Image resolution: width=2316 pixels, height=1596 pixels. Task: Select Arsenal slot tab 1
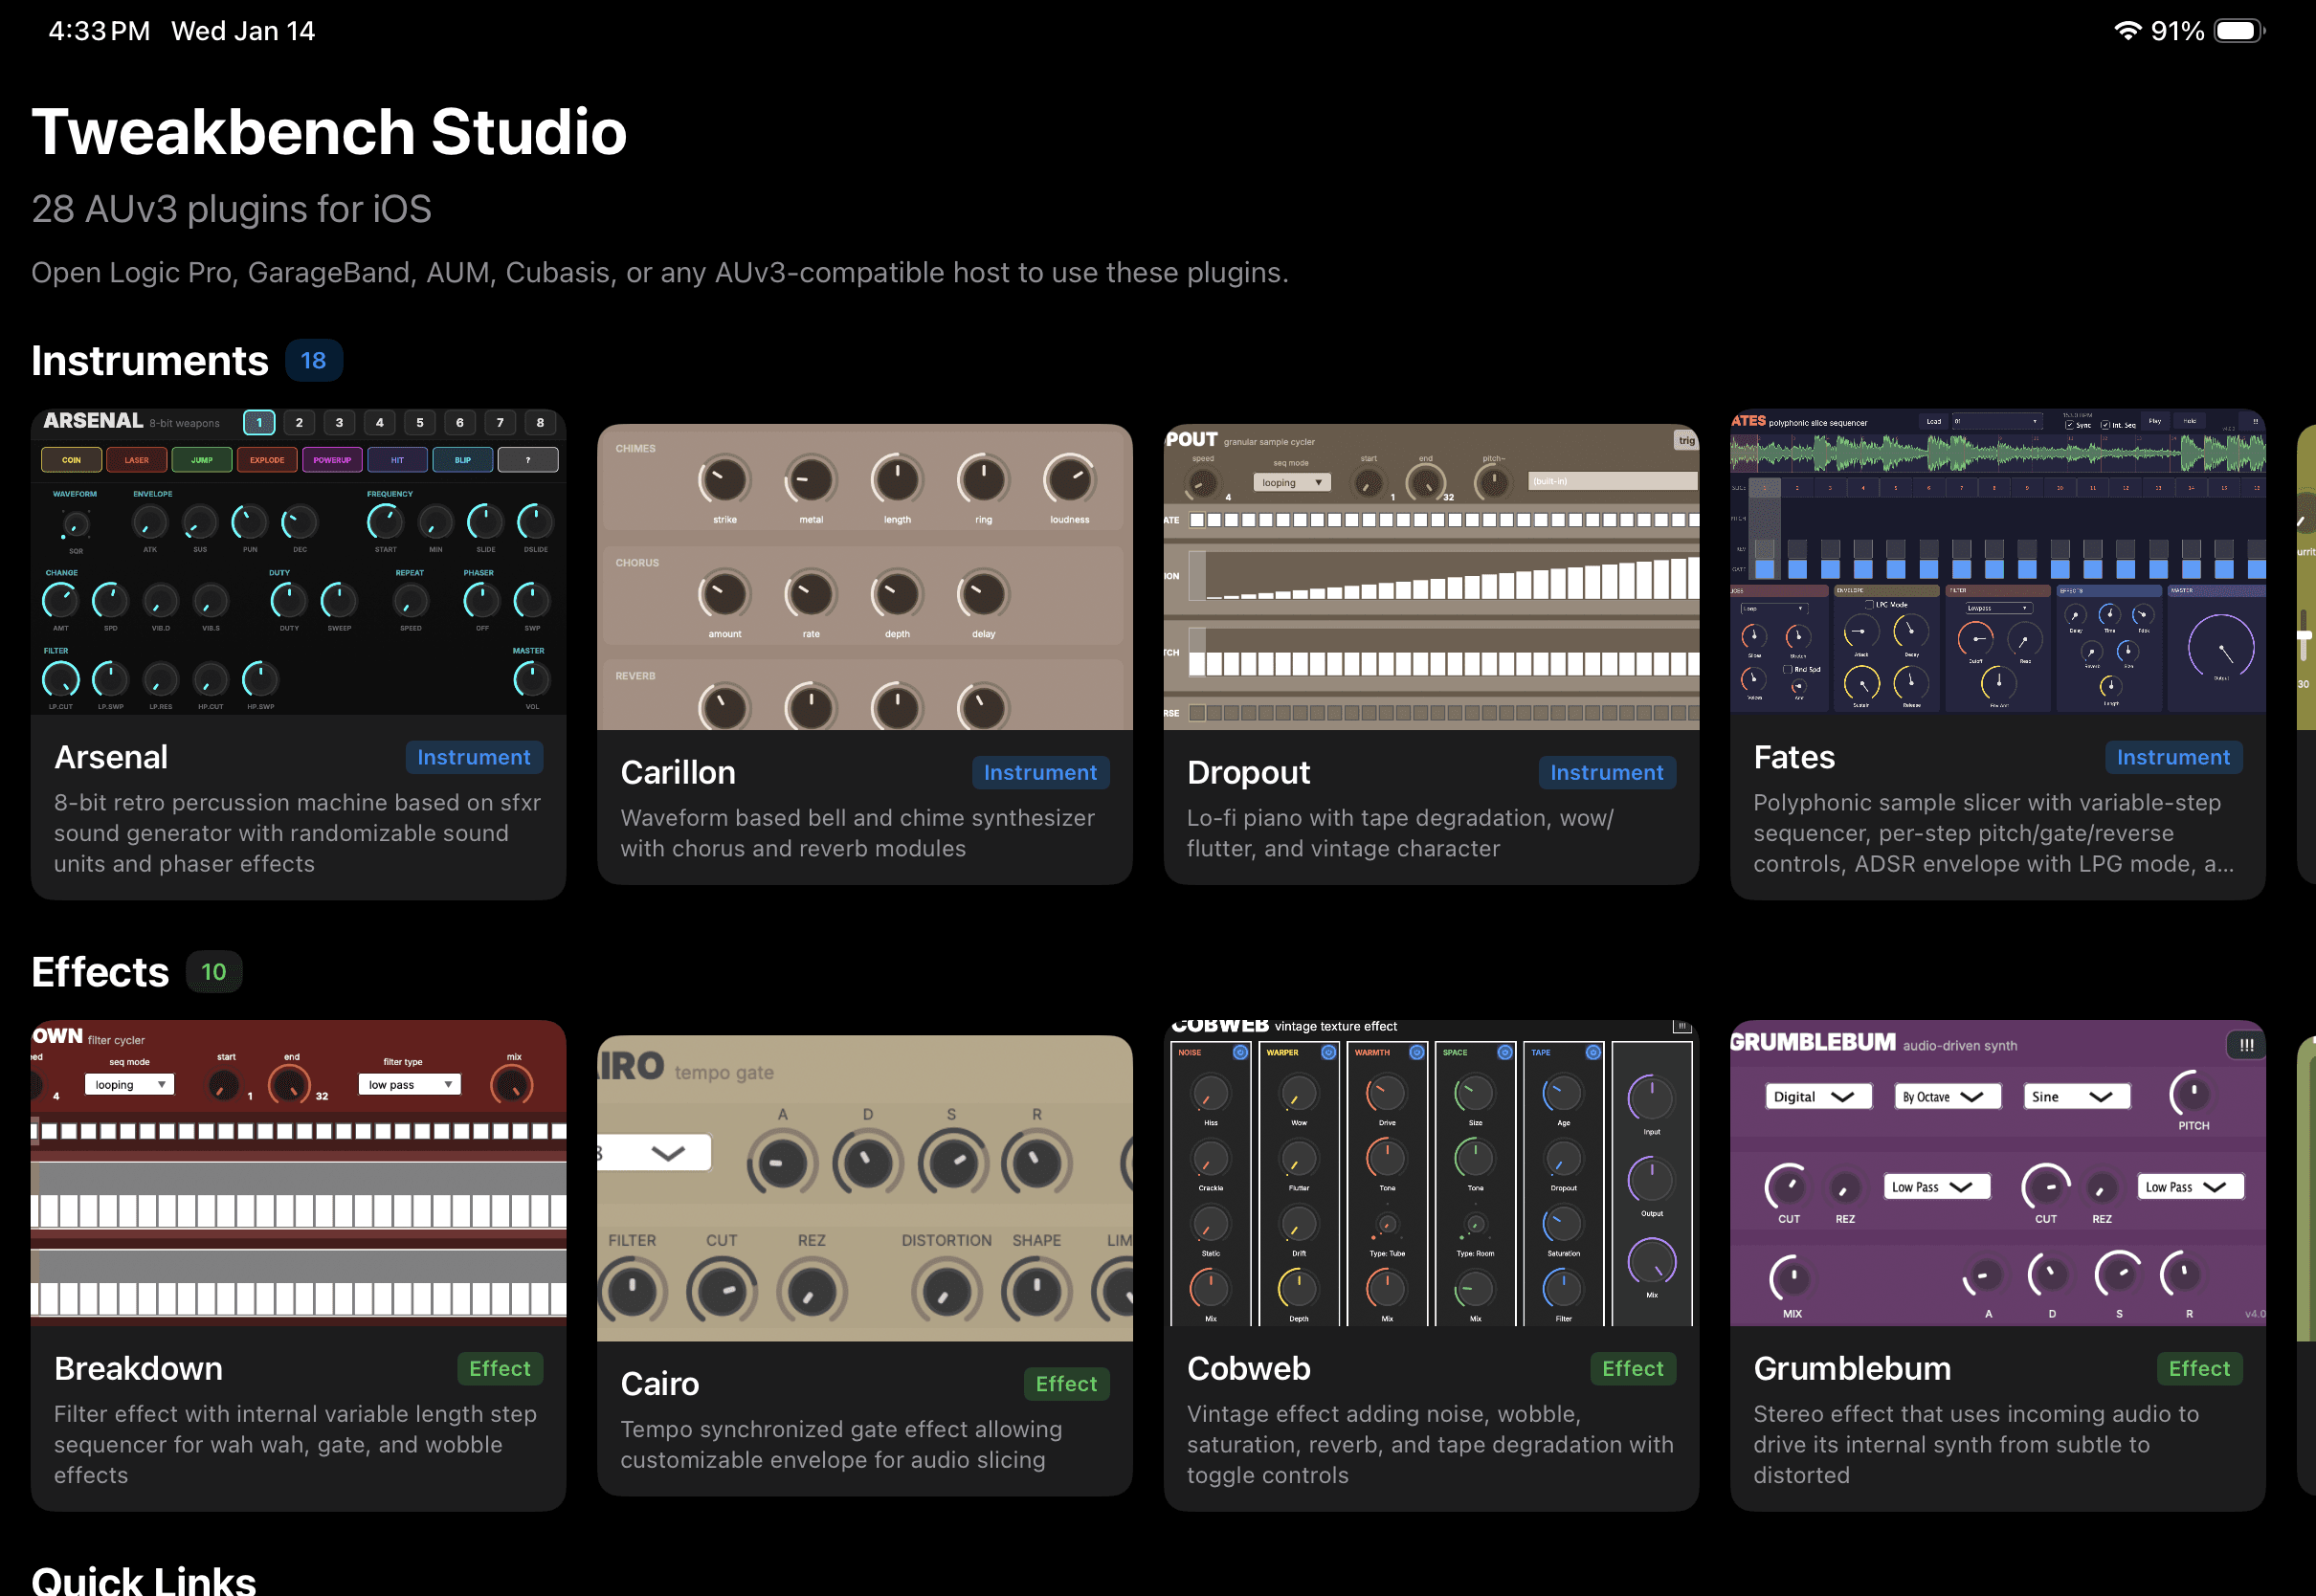coord(259,423)
